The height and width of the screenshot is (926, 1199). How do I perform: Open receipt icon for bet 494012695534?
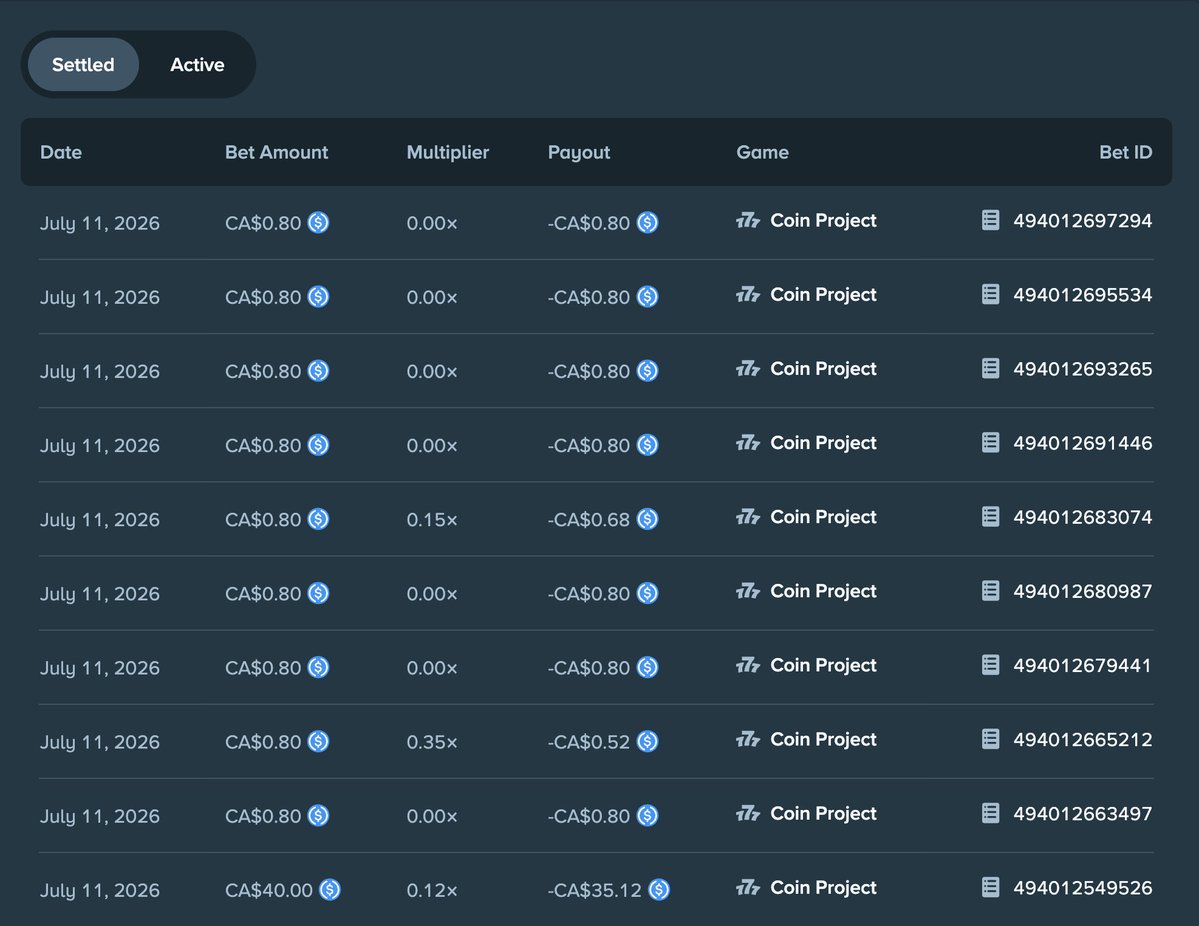990,294
